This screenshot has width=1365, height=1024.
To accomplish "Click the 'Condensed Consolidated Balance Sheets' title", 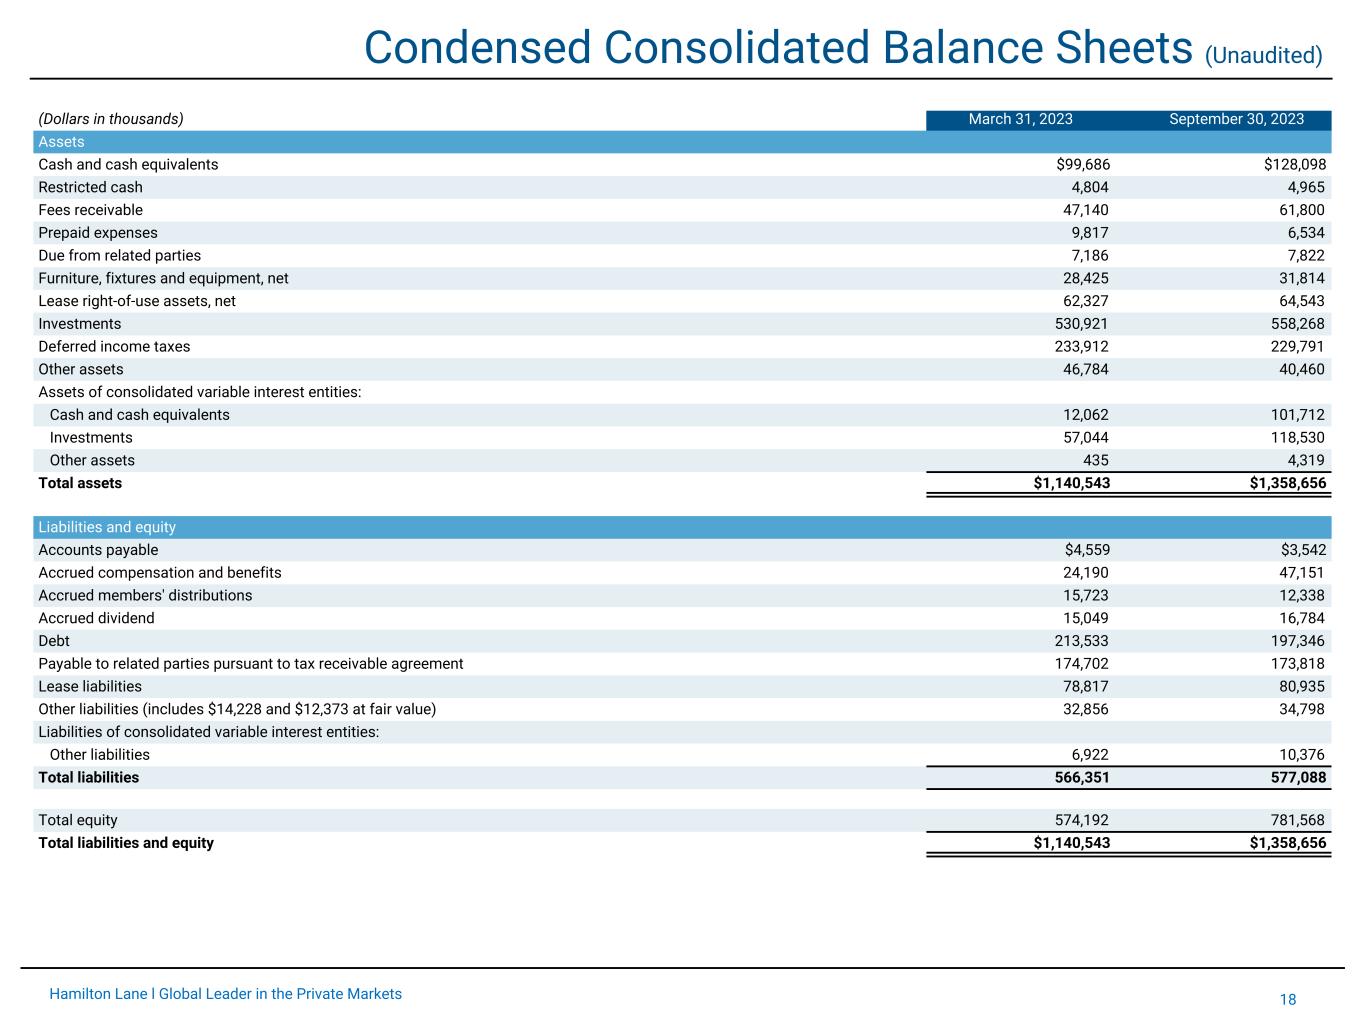I will coord(778,47).
